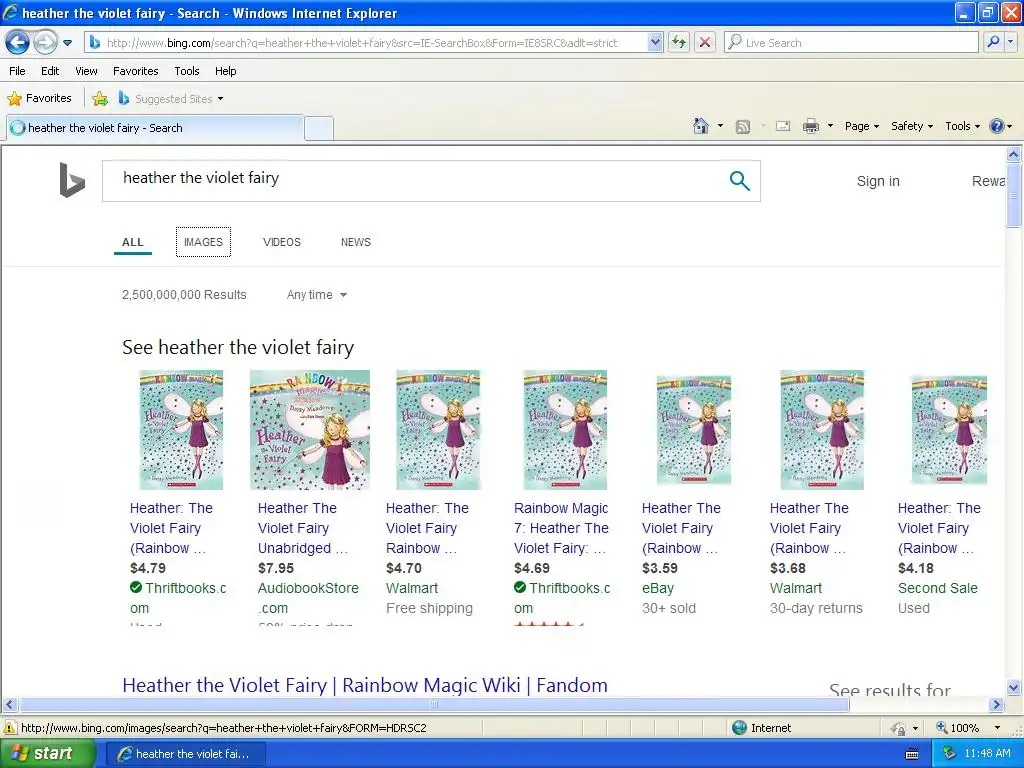Click the Read Mail icon

click(783, 126)
